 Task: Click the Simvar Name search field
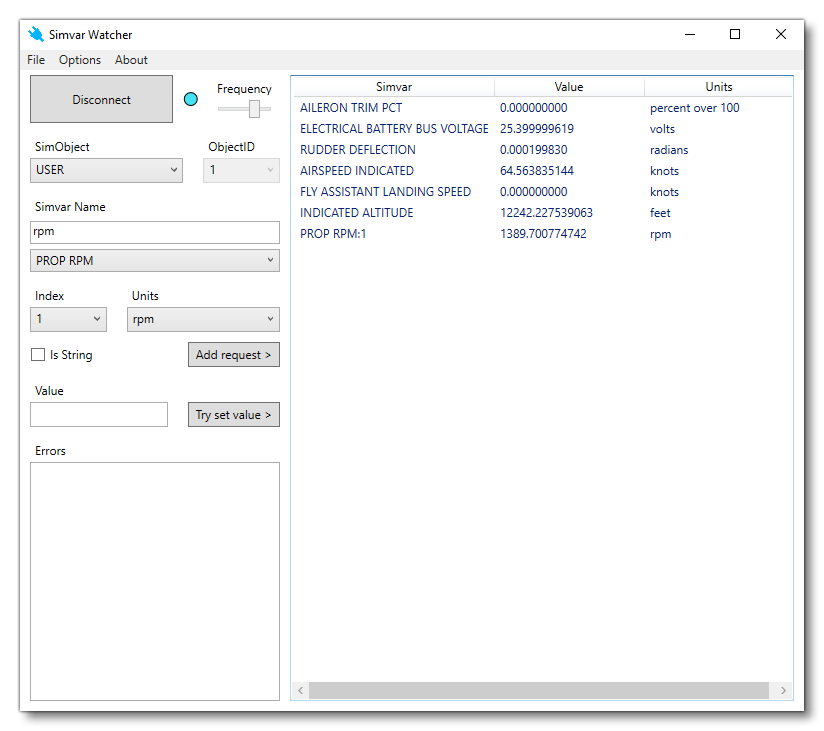click(155, 232)
